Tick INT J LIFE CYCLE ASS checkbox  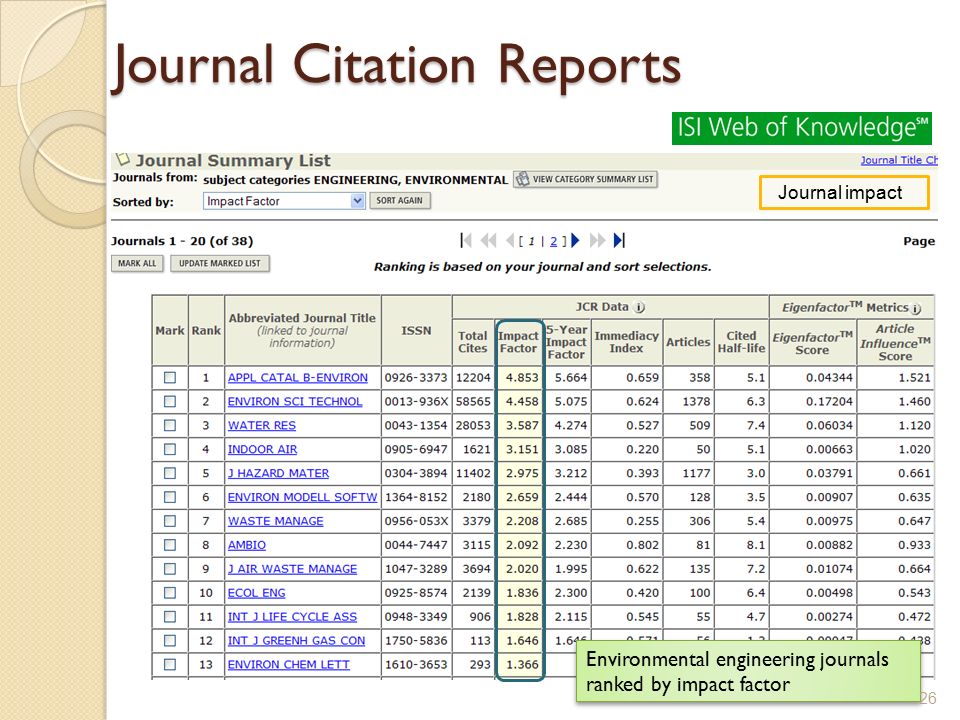click(170, 617)
